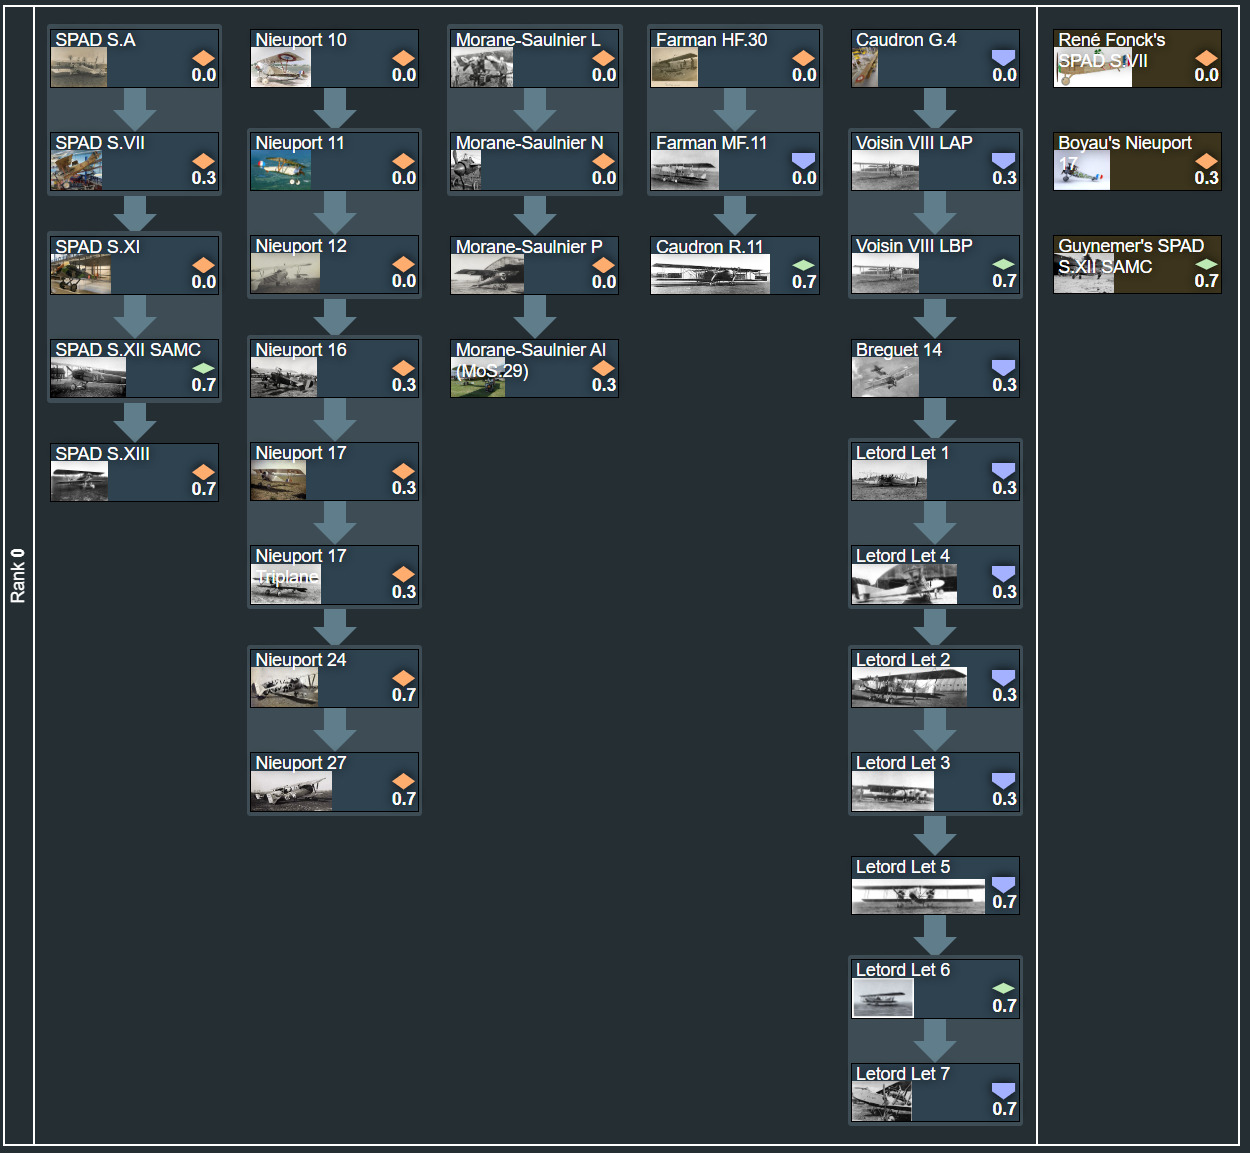
Task: Click the bomber icon on Caudron G.4
Action: point(1003,58)
